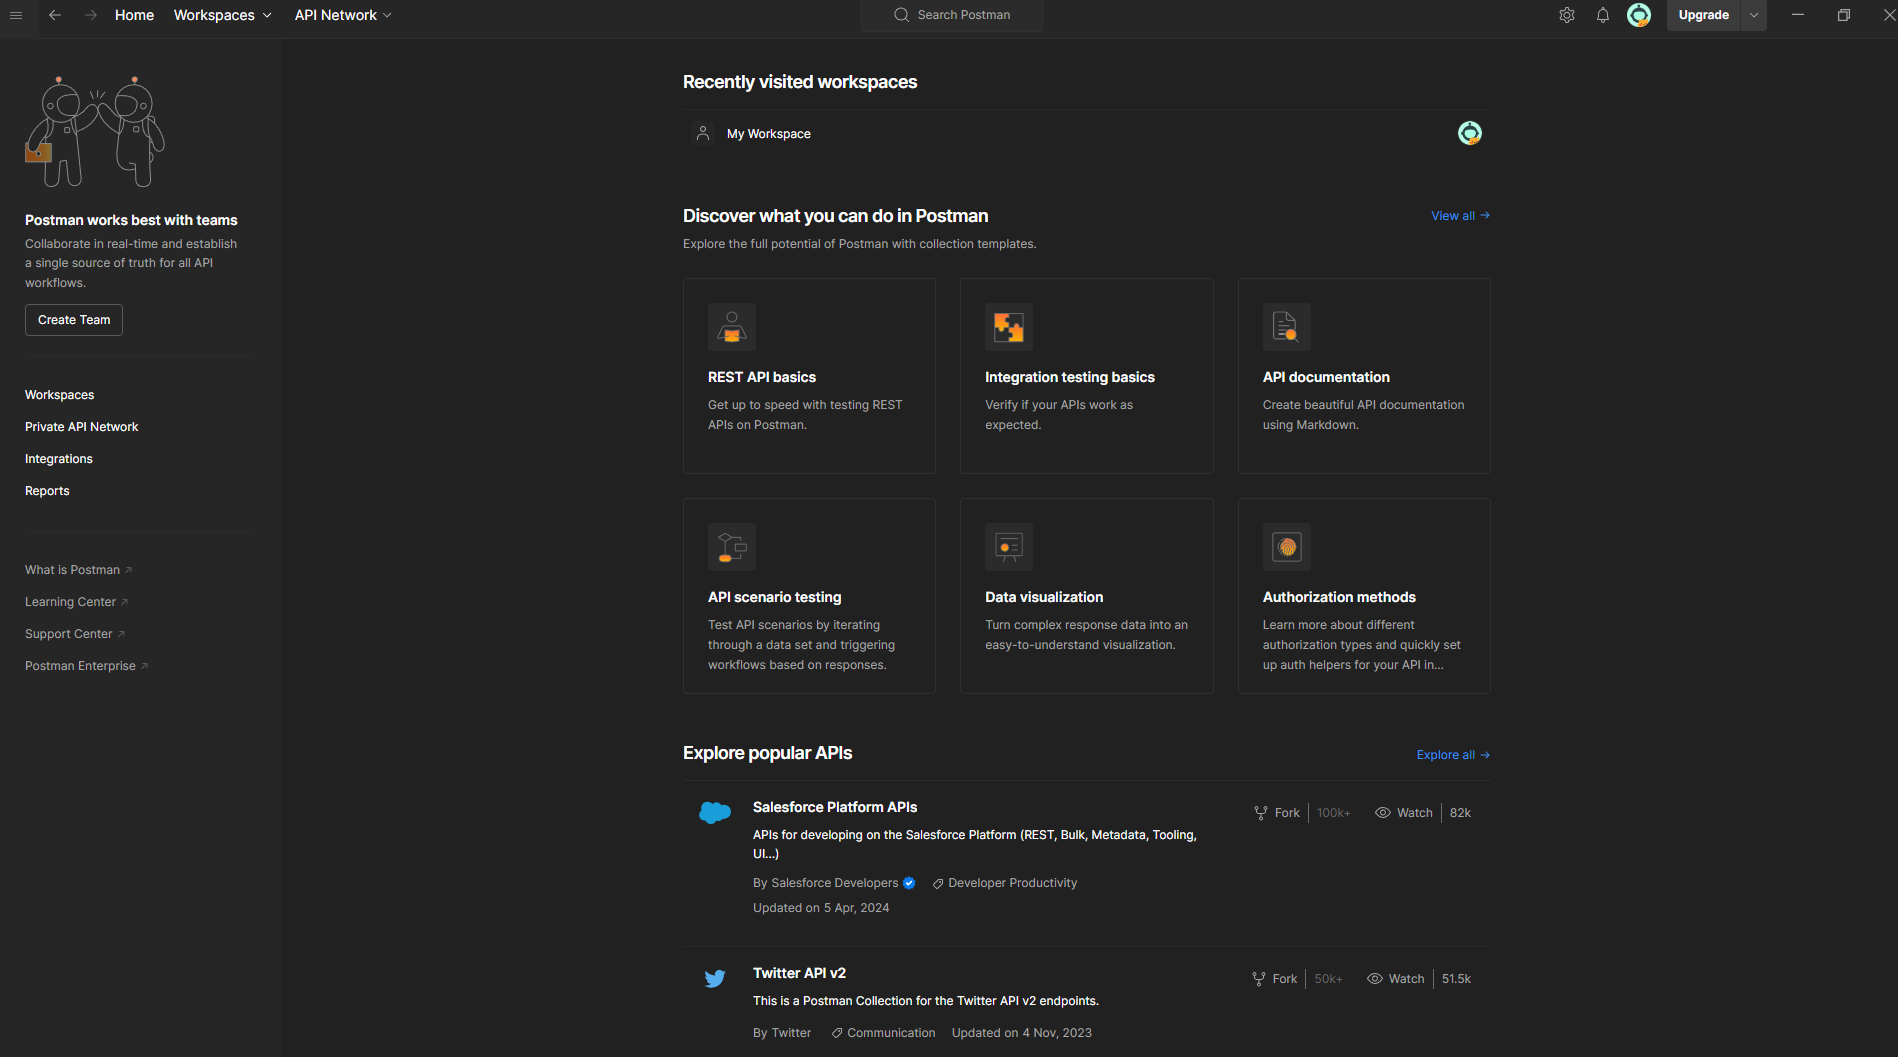The width and height of the screenshot is (1898, 1057).
Task: Click the avatar on My Workspace row
Action: click(1470, 133)
